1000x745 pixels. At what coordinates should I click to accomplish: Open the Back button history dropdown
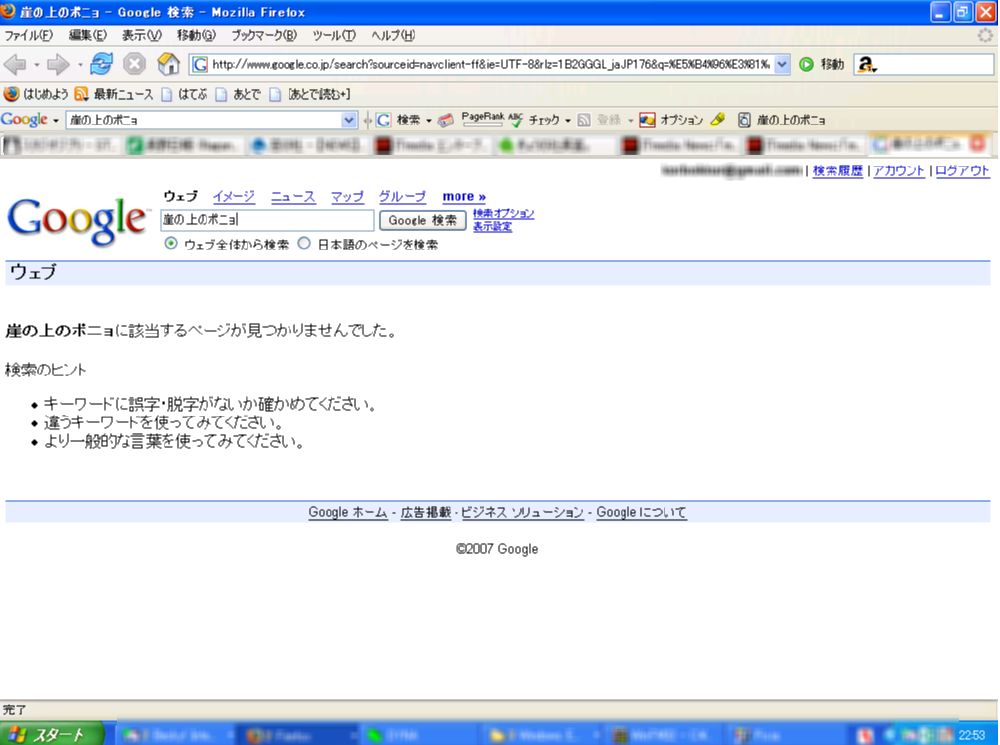click(x=37, y=65)
